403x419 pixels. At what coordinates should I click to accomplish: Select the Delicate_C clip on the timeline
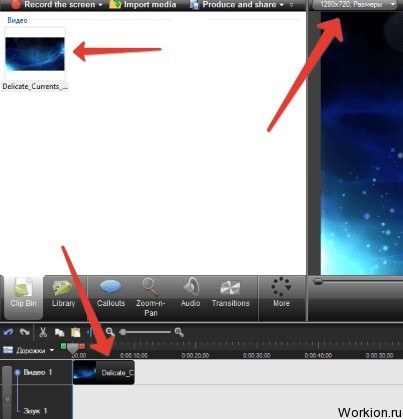pos(104,372)
